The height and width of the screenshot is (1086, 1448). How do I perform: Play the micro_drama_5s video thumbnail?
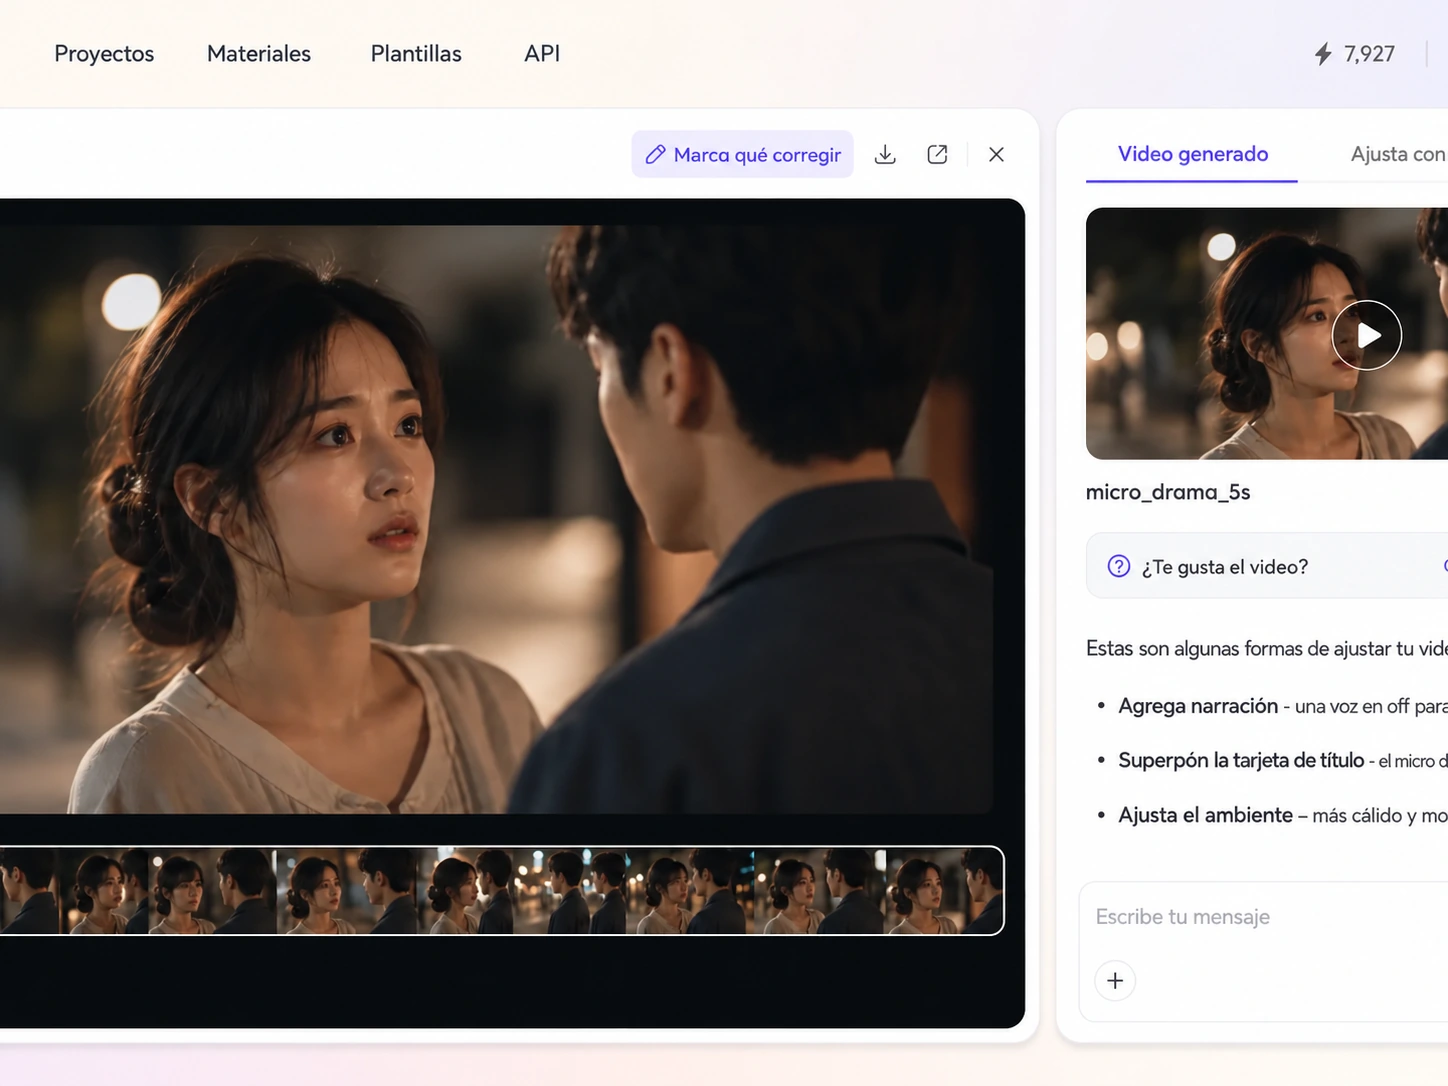(1367, 335)
